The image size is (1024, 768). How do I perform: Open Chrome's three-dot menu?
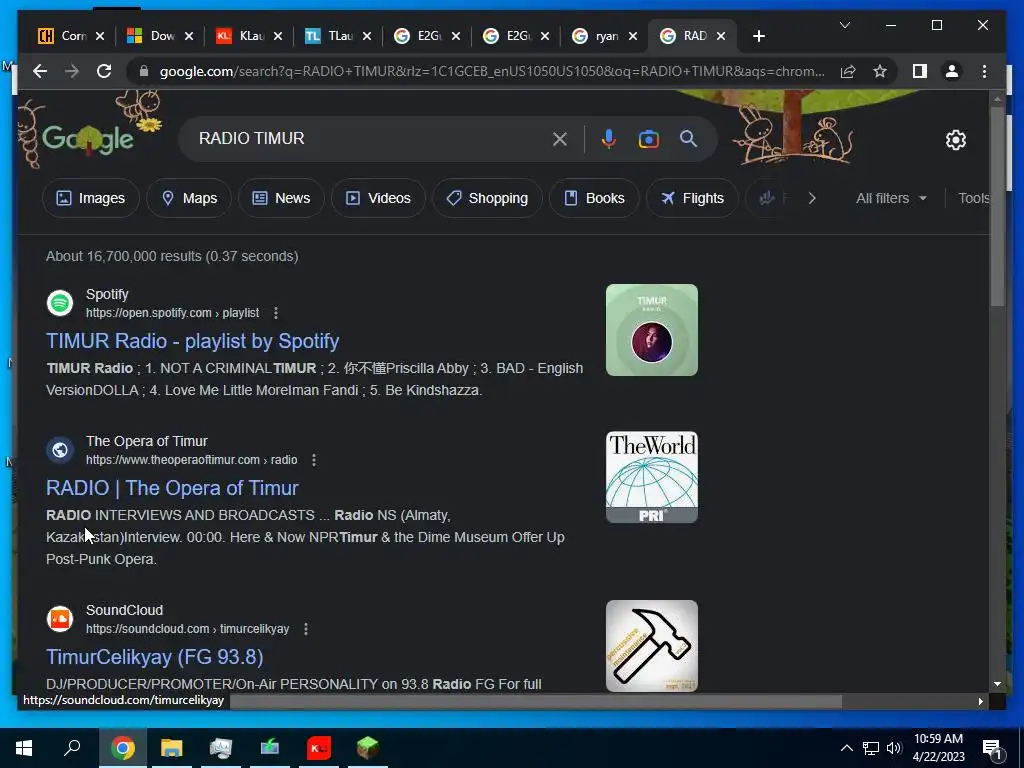pos(984,71)
